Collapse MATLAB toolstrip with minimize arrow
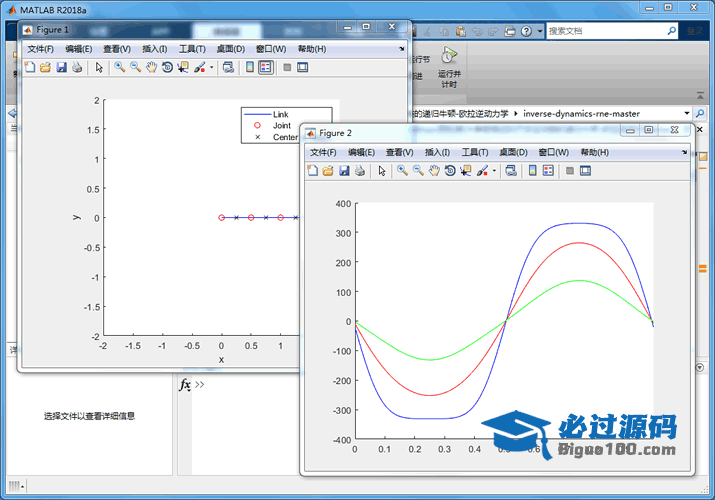Screen dimensions: 715x500 (x=700, y=95)
